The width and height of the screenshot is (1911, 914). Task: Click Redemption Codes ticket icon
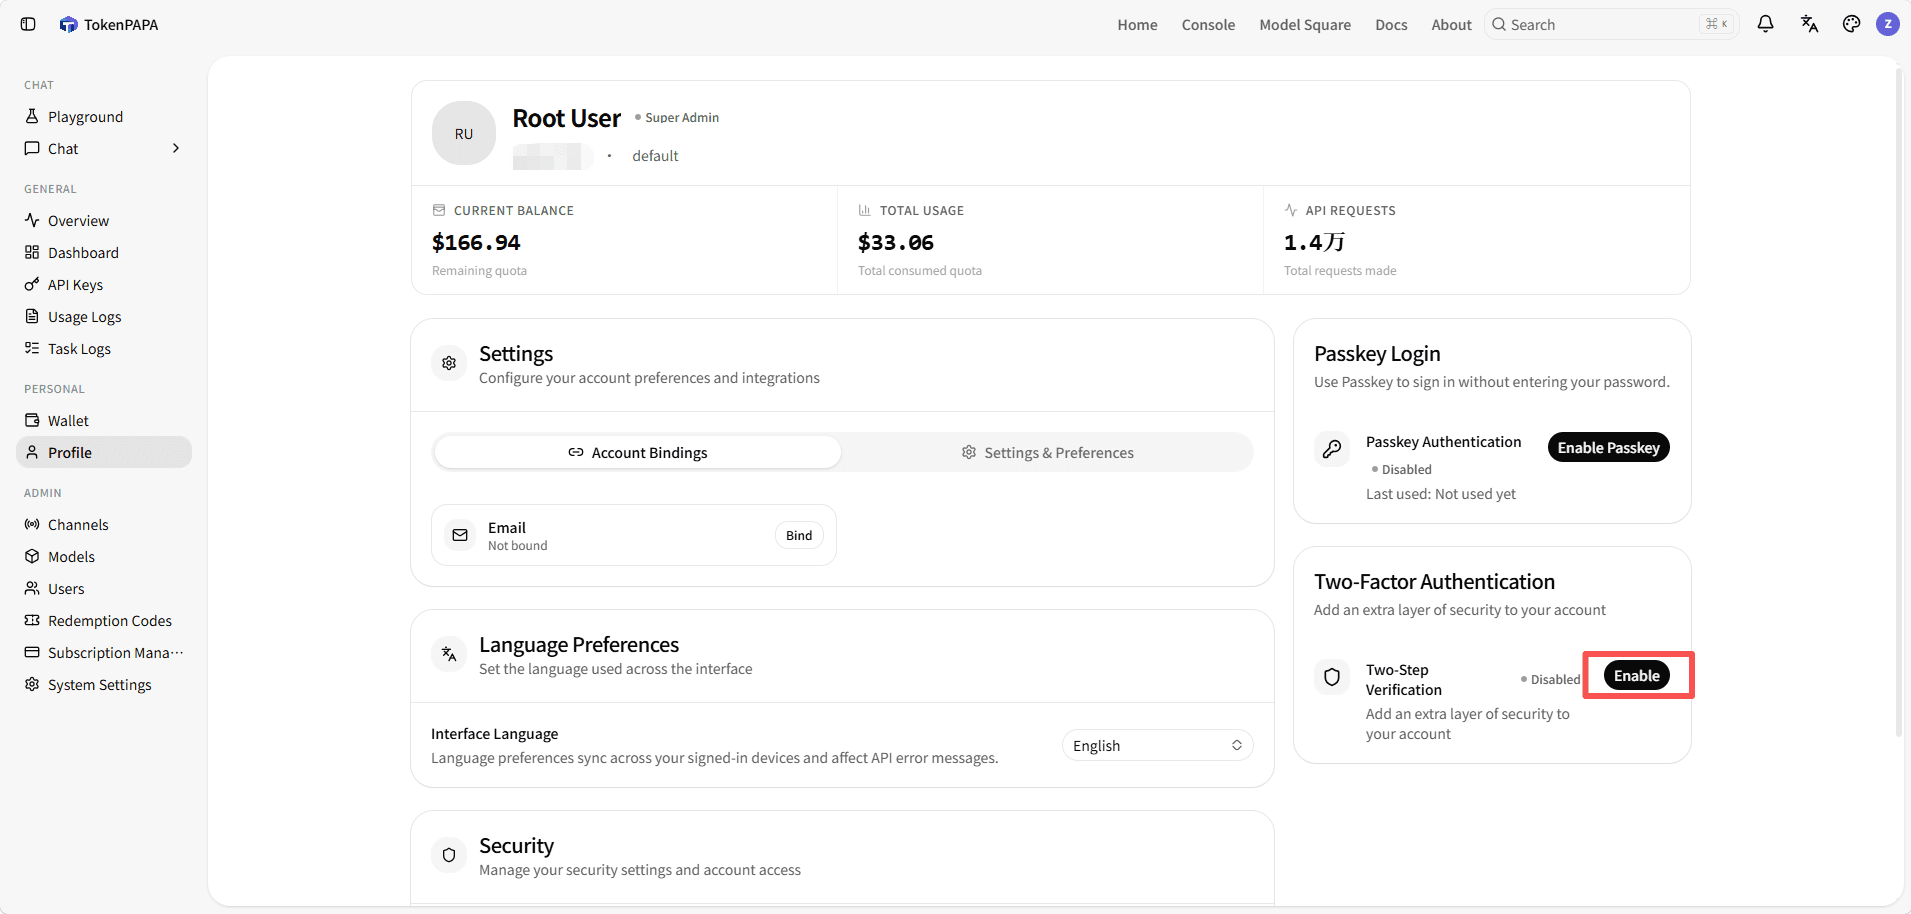coord(32,620)
